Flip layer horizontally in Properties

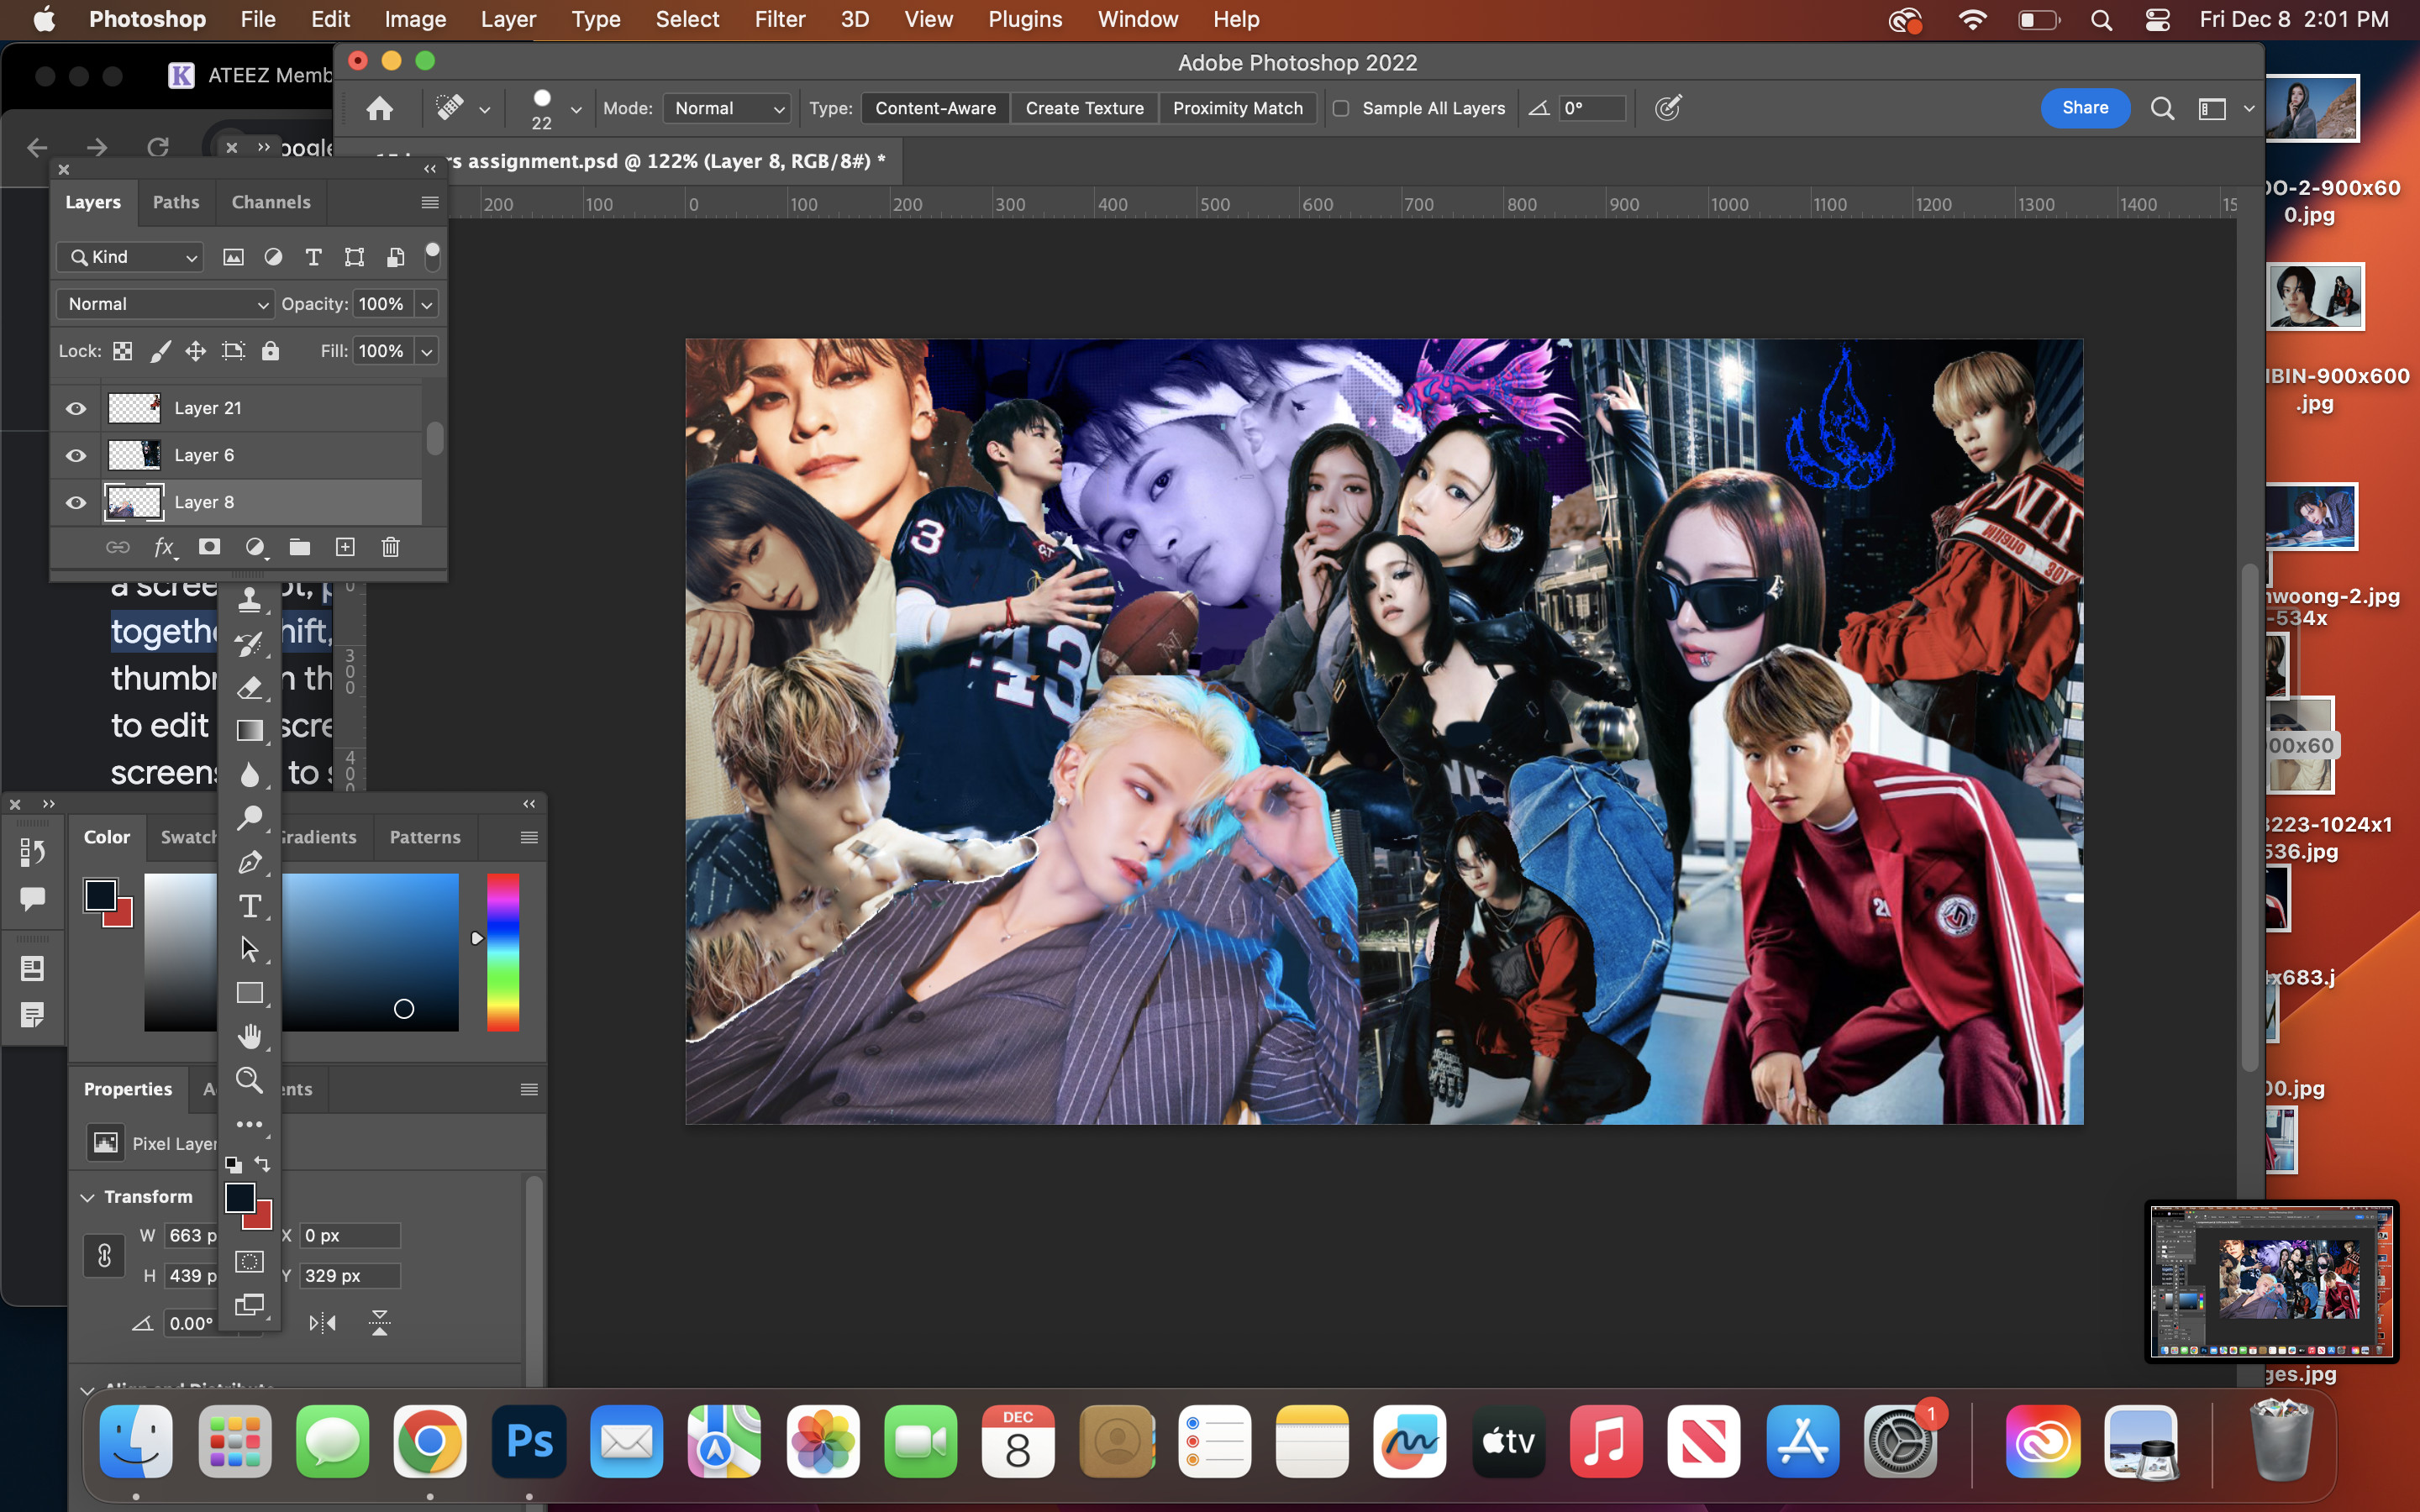pos(322,1323)
